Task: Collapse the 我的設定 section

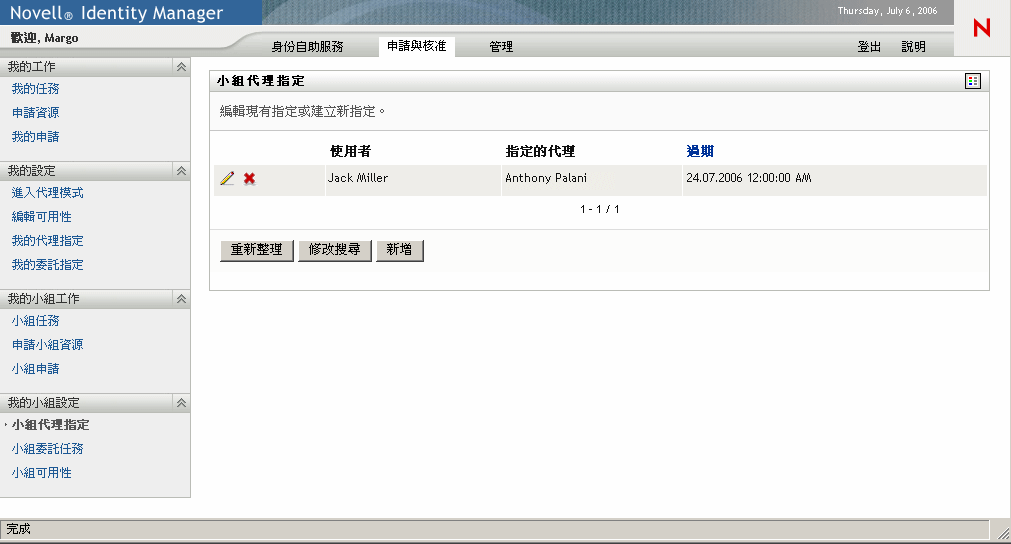Action: (181, 171)
